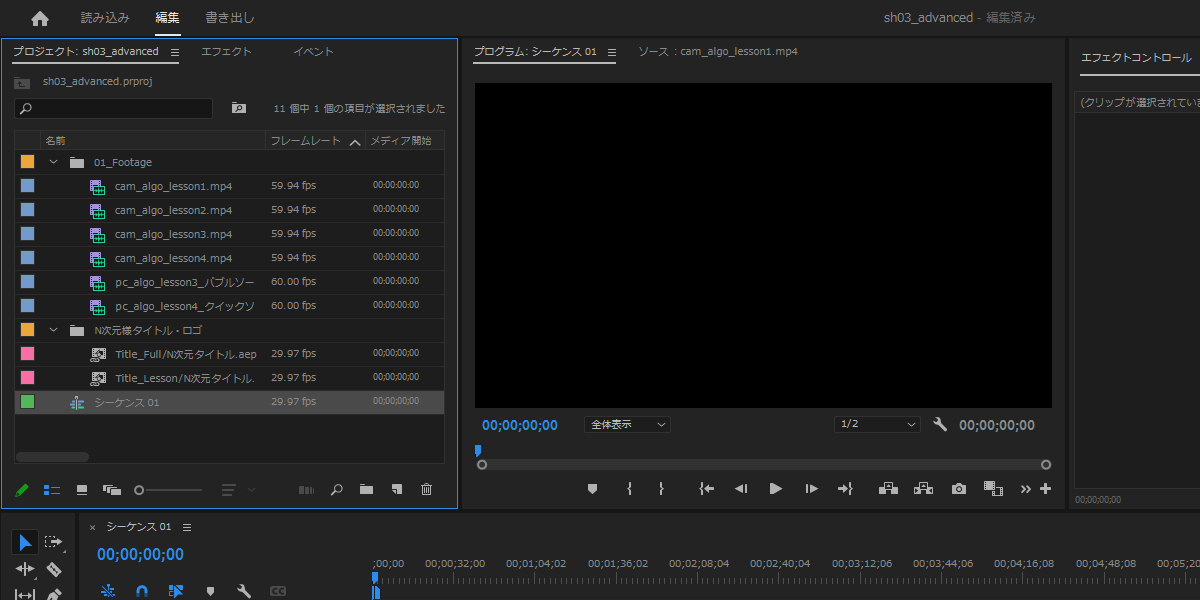Image resolution: width=1200 pixels, height=600 pixels.
Task: Toggle snap in timeline with the magnet icon
Action: (142, 591)
